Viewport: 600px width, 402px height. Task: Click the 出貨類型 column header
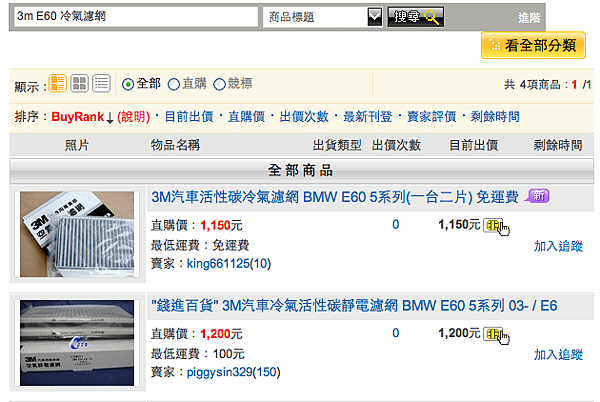coord(337,145)
